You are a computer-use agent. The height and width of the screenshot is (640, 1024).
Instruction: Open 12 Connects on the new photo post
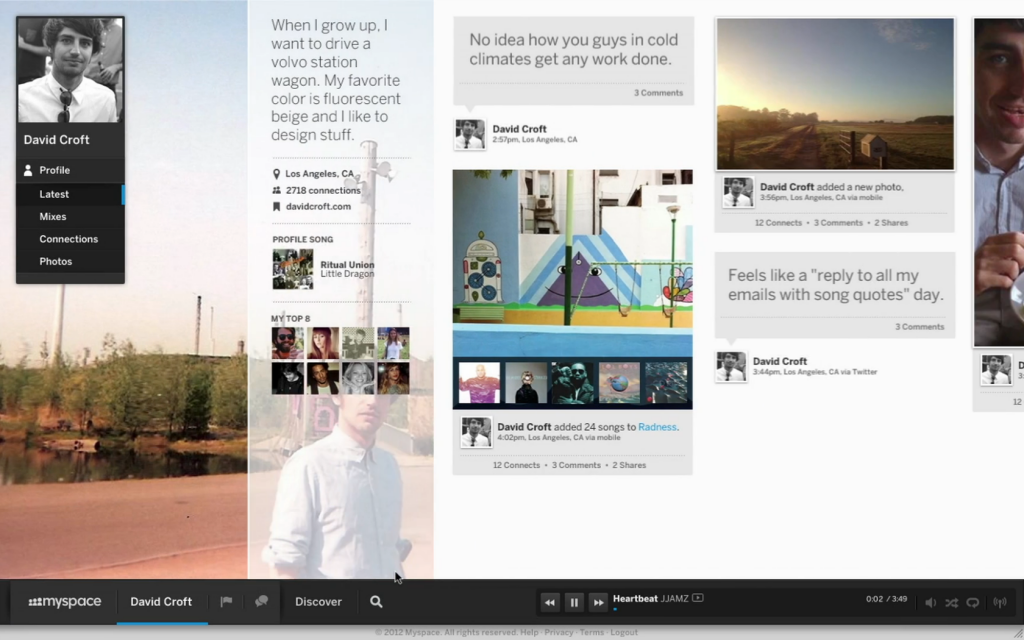click(778, 223)
